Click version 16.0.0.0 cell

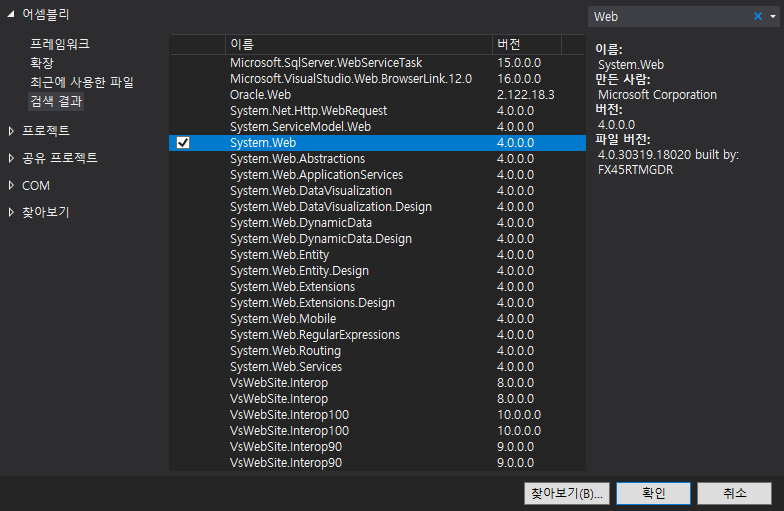519,79
